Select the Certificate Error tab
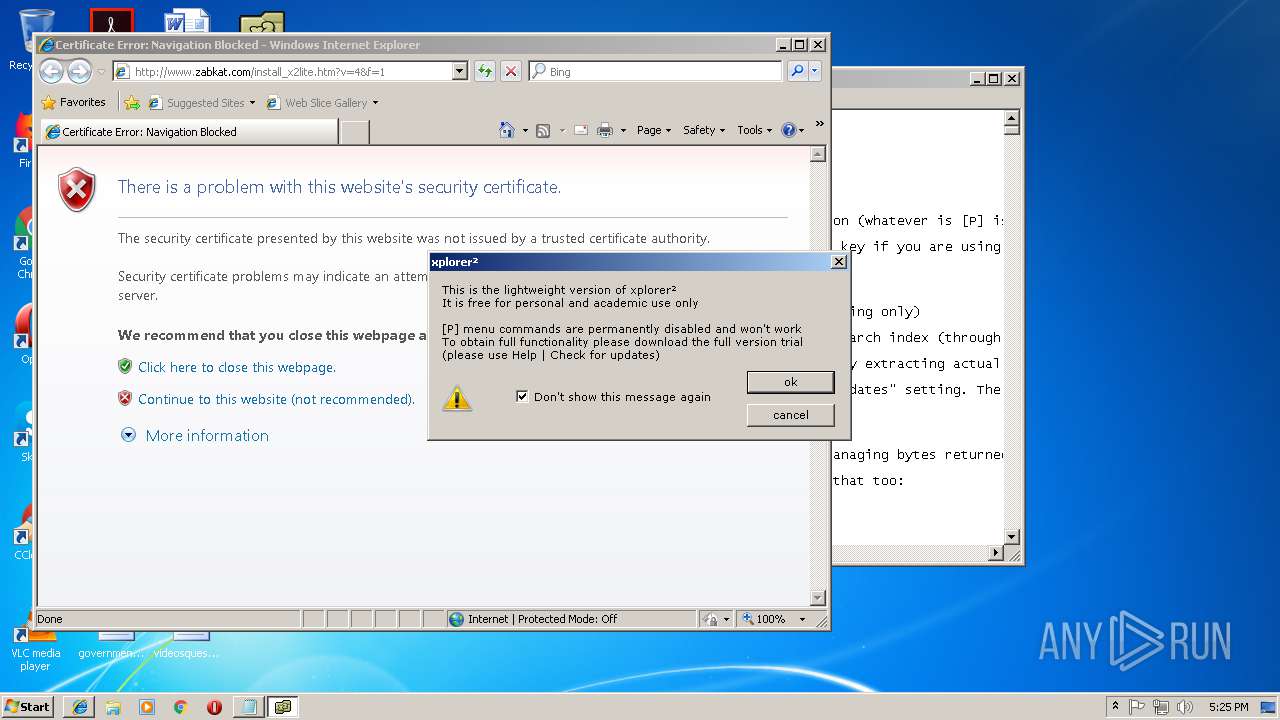Viewport: 1280px width, 720px height. 189,132
